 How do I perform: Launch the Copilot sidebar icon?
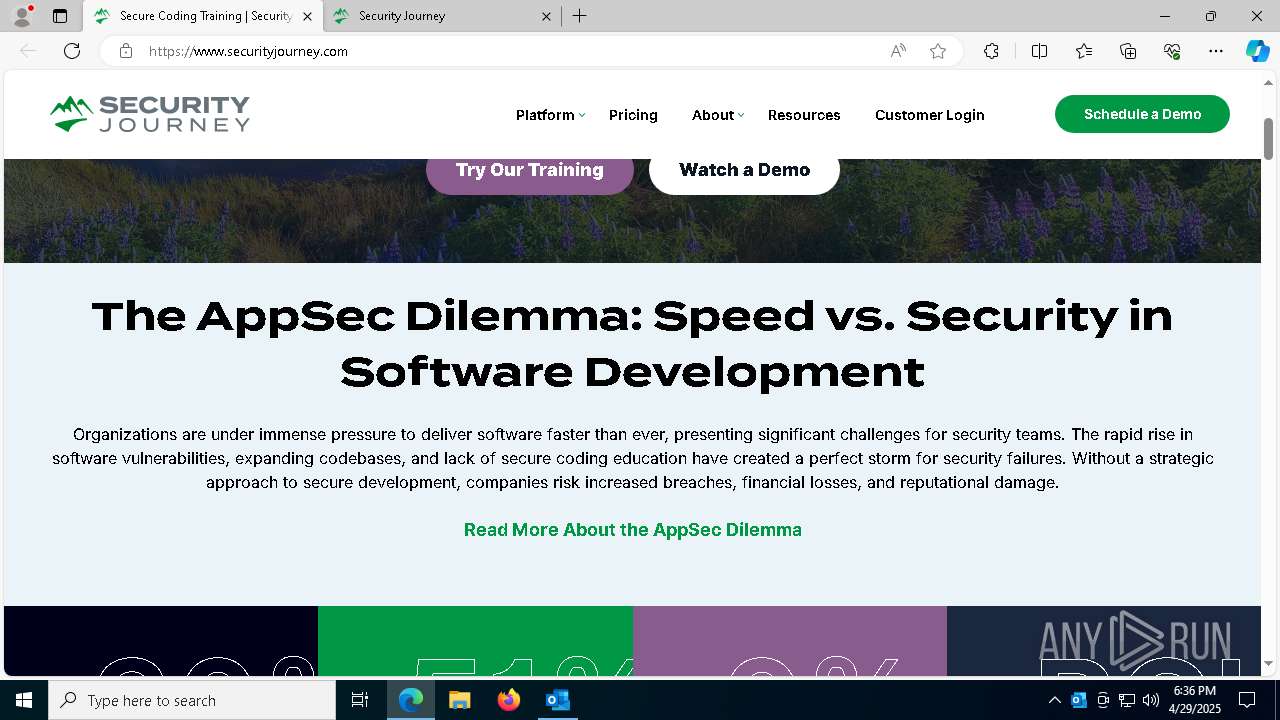pyautogui.click(x=1257, y=51)
